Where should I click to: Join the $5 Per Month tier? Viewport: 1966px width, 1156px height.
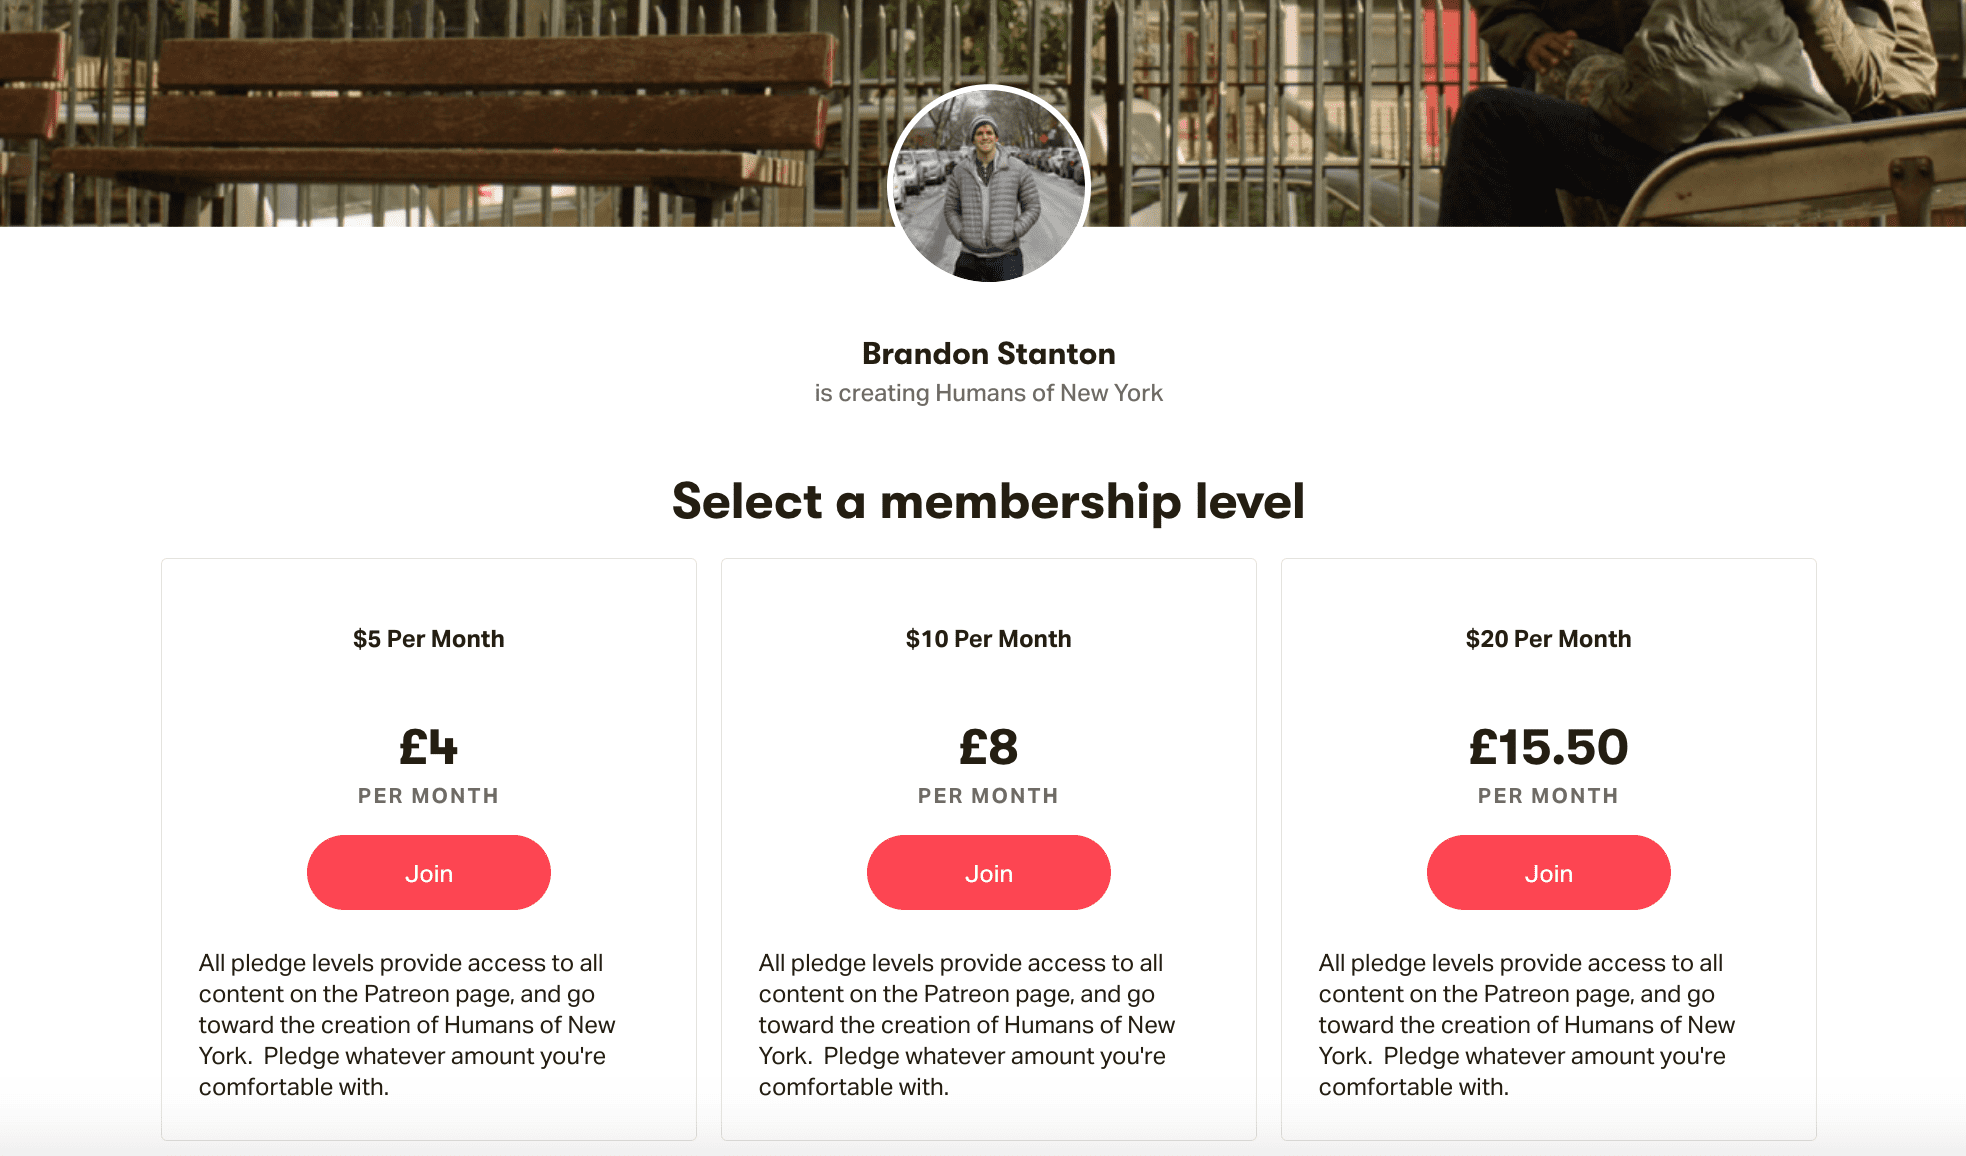coord(428,873)
